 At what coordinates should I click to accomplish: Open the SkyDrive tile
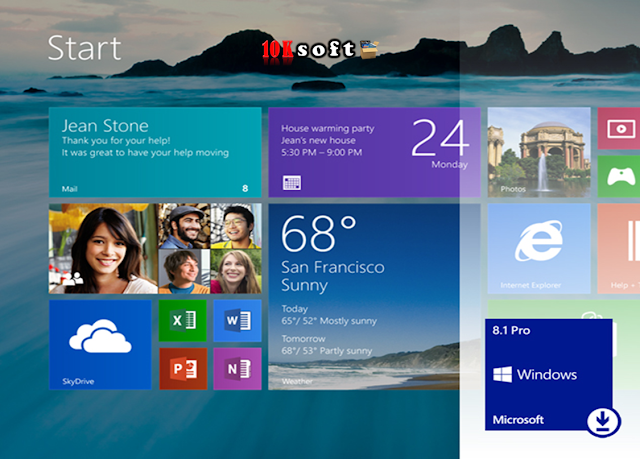(x=100, y=345)
